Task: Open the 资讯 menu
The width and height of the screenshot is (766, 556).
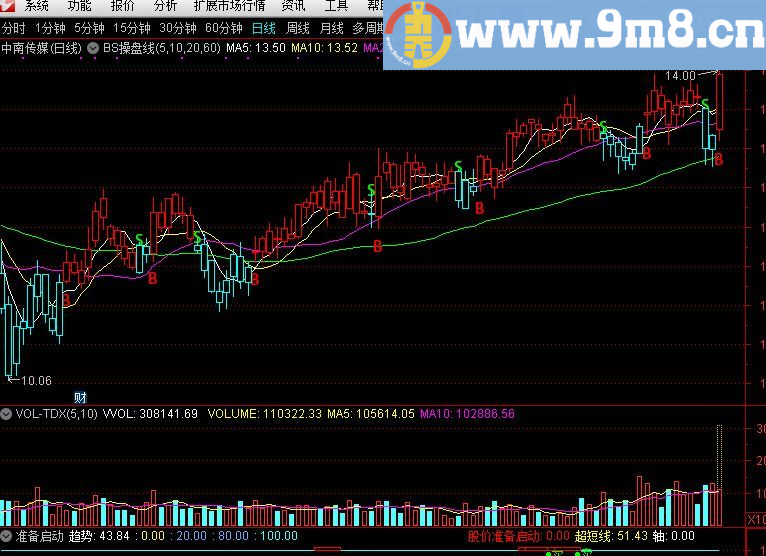Action: coord(294,5)
